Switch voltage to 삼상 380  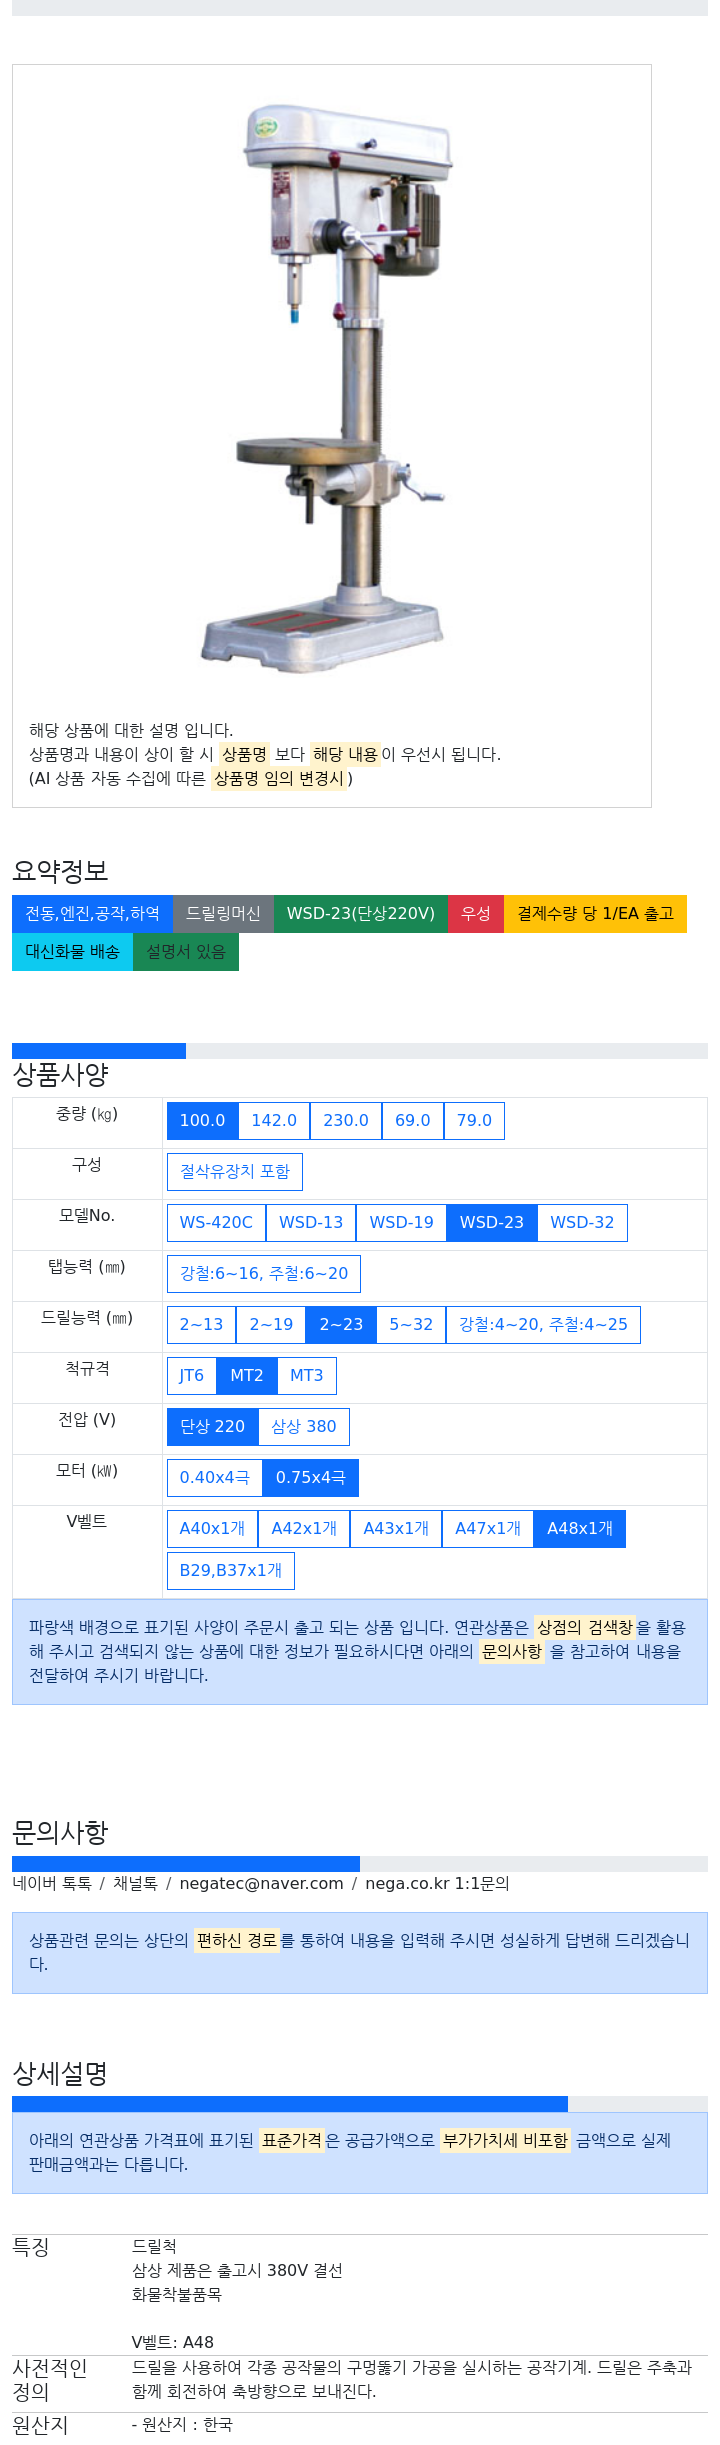click(304, 1426)
